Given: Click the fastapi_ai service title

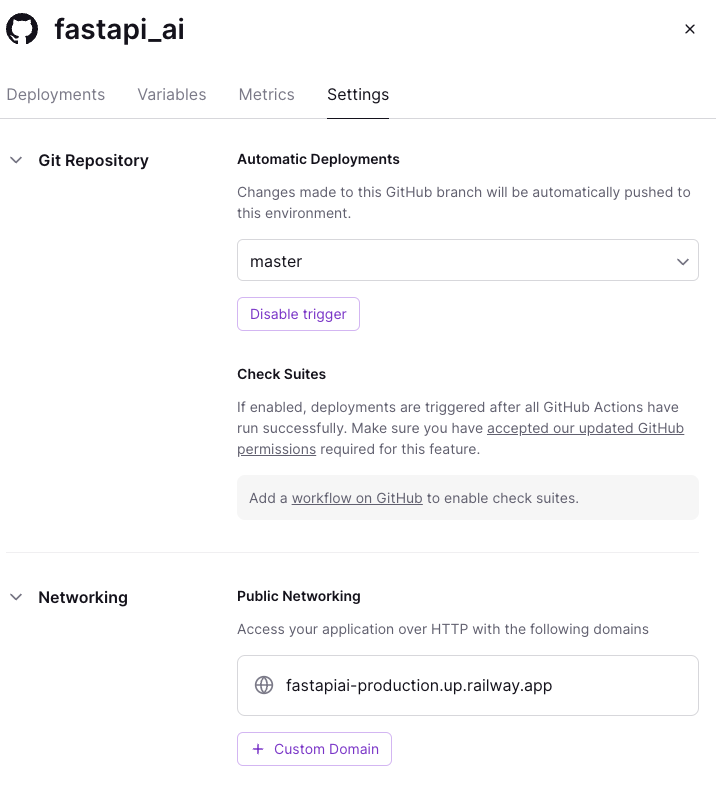Looking at the screenshot, I should coord(119,29).
